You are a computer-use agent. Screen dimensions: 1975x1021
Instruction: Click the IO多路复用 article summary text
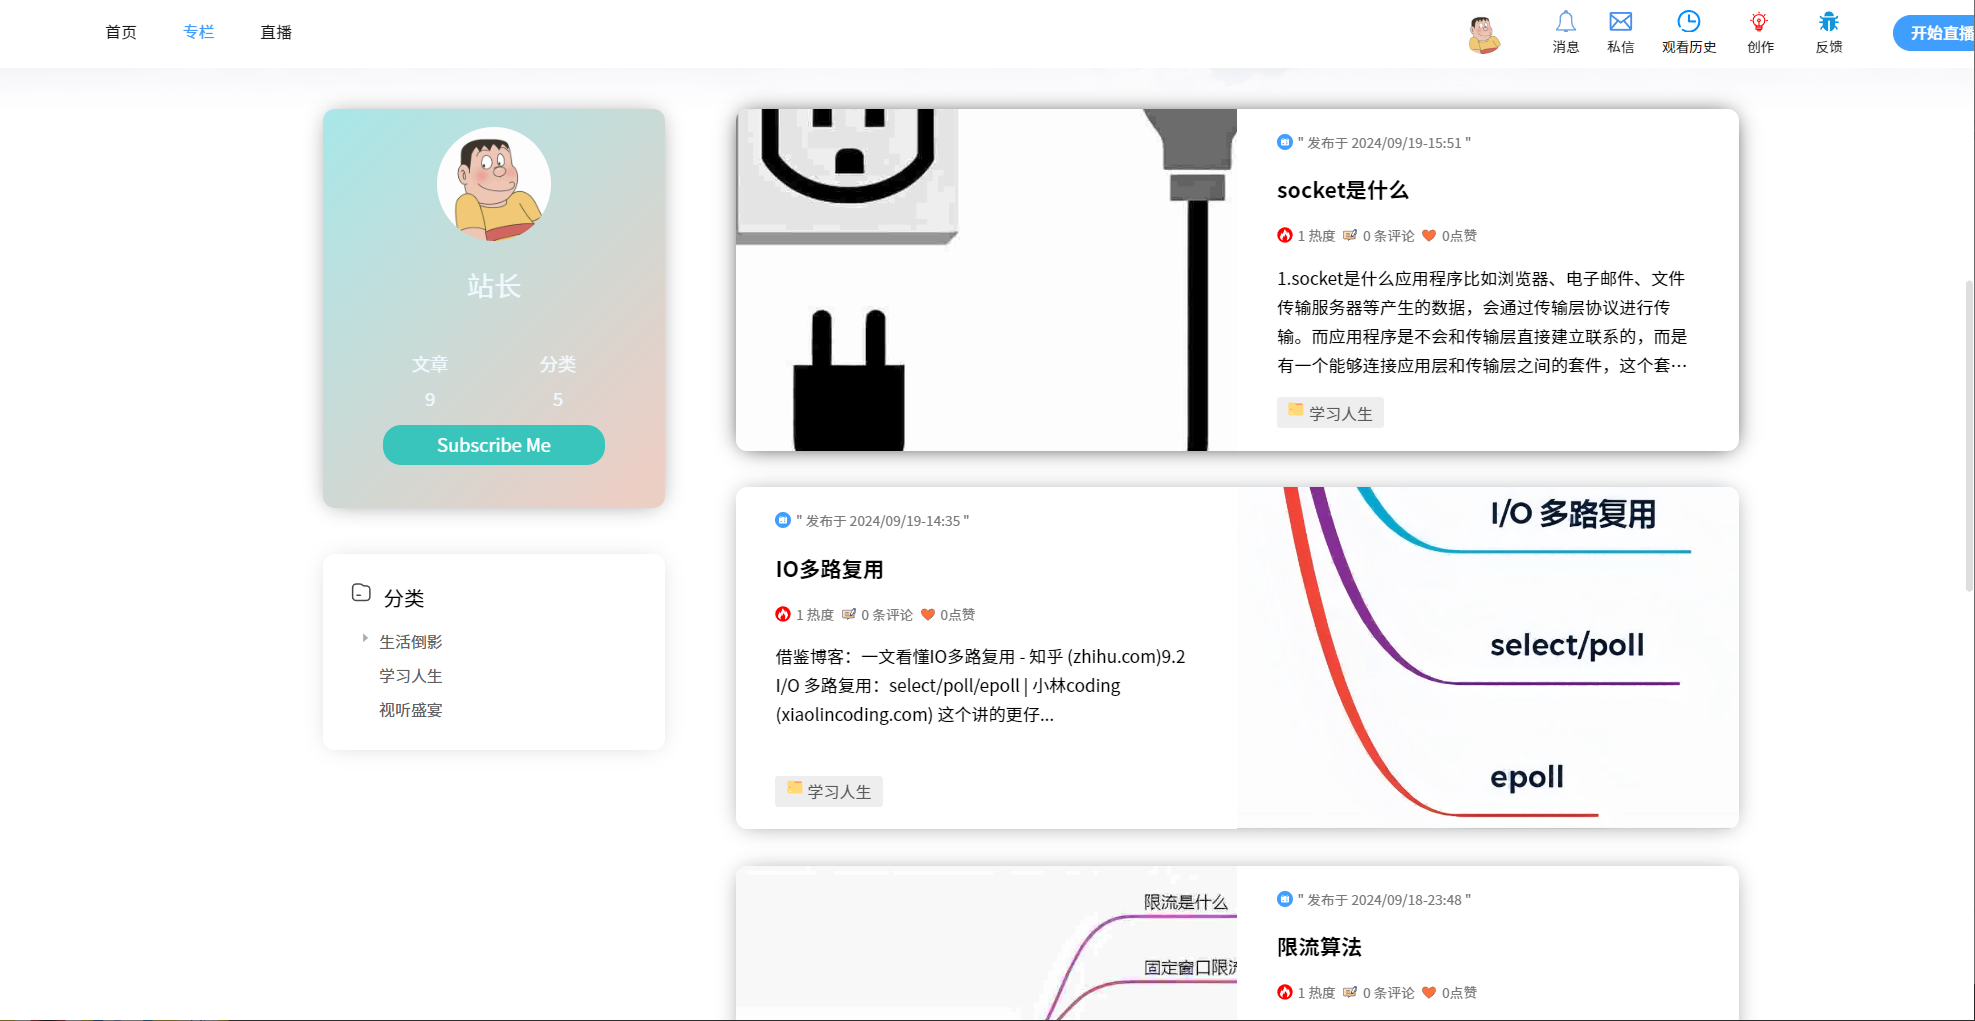pos(980,686)
